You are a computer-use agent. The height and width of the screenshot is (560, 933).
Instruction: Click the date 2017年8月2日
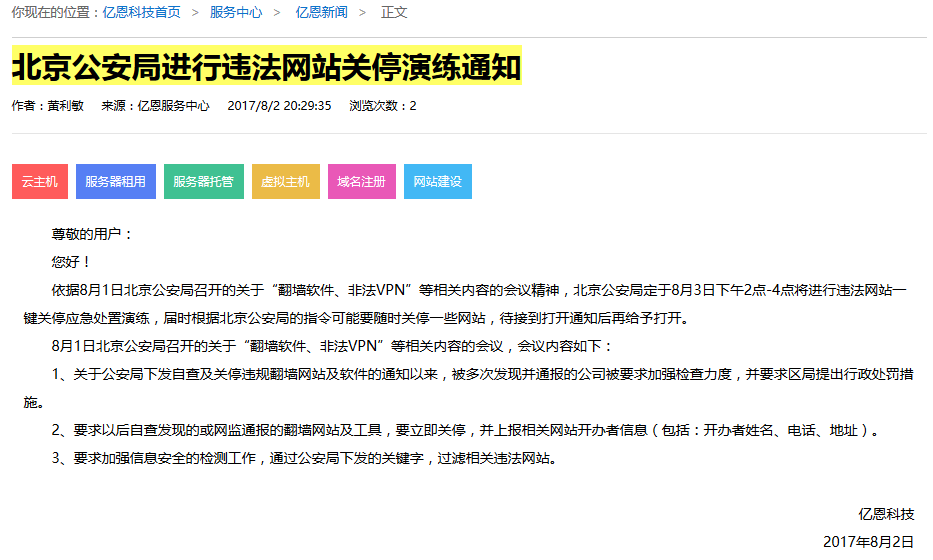pyautogui.click(x=869, y=542)
